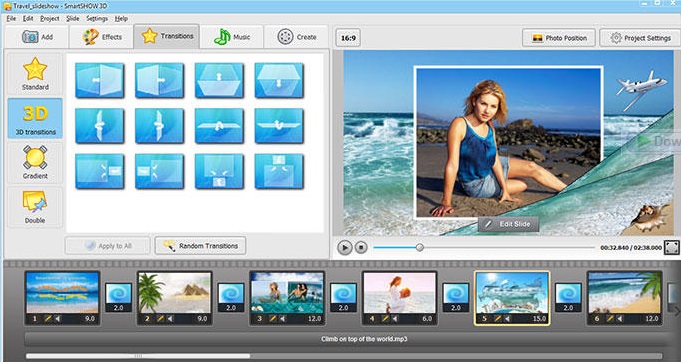The width and height of the screenshot is (681, 362).
Task: Choose the third-row second 3D transition
Action: [159, 171]
